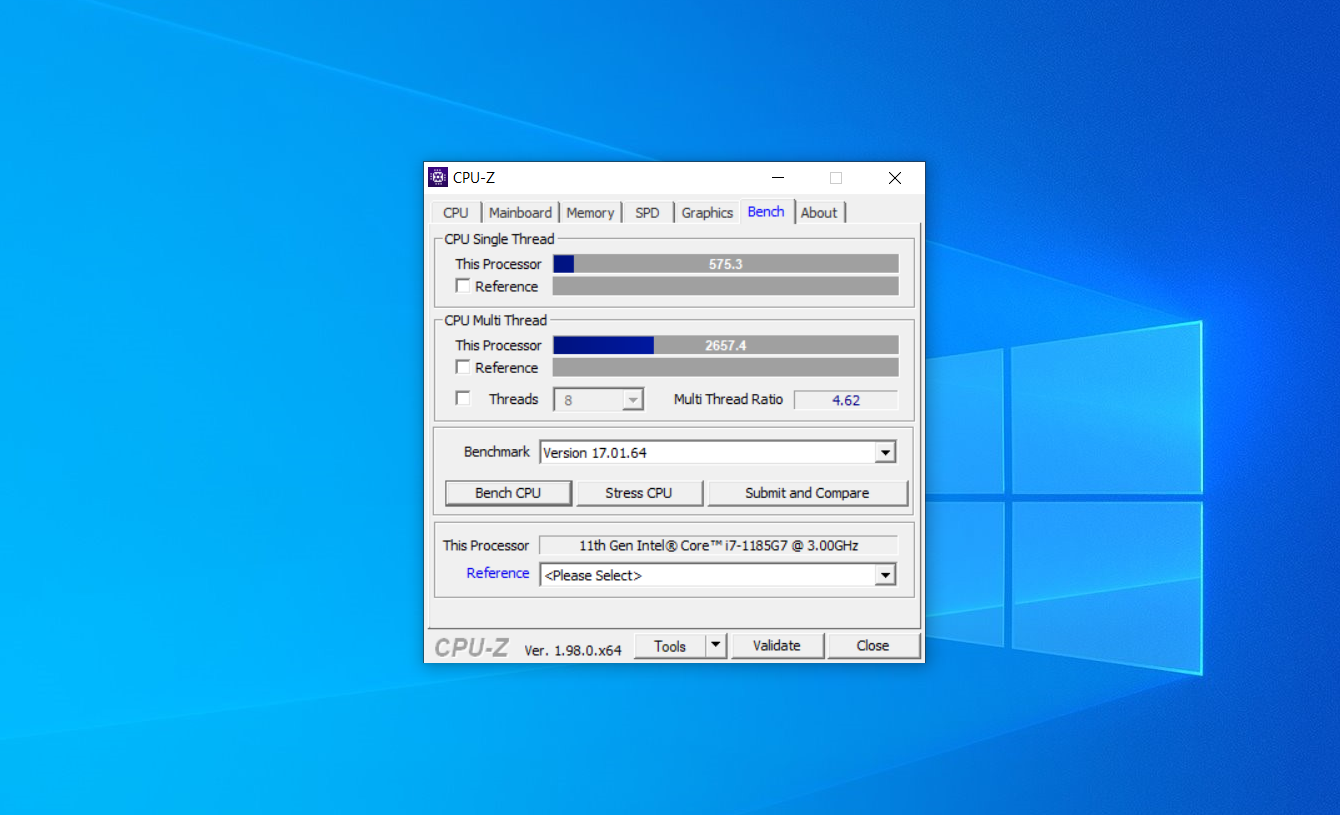Click the Validate button
1340x815 pixels.
point(777,646)
